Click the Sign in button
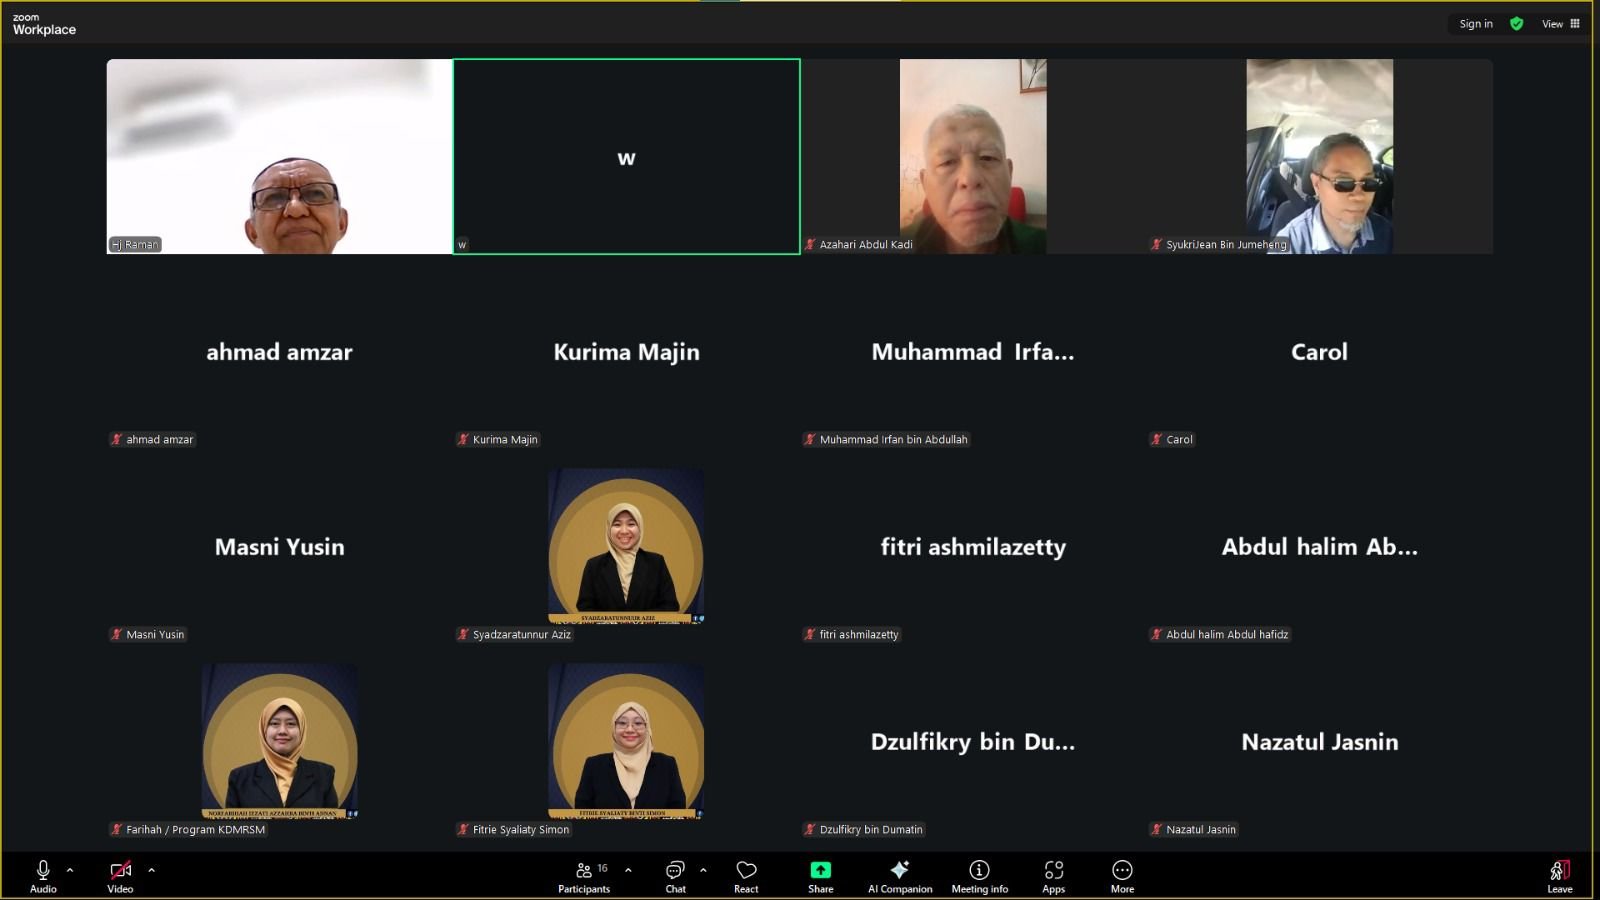 [1475, 24]
